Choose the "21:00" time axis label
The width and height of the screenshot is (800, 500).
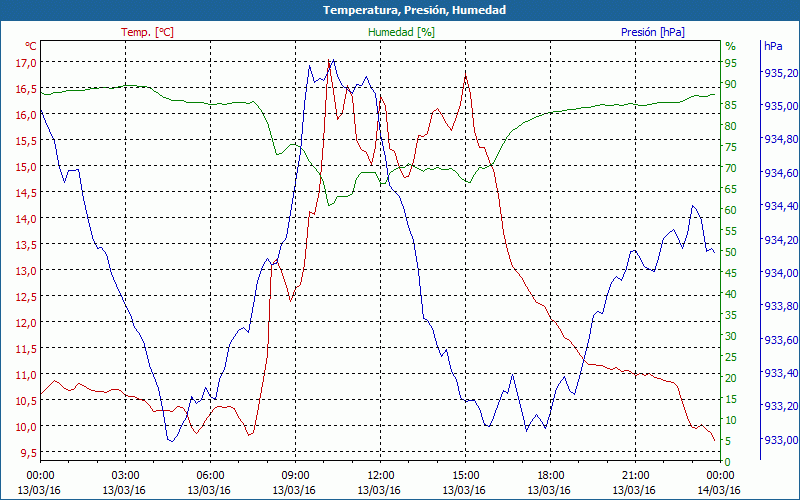click(635, 476)
